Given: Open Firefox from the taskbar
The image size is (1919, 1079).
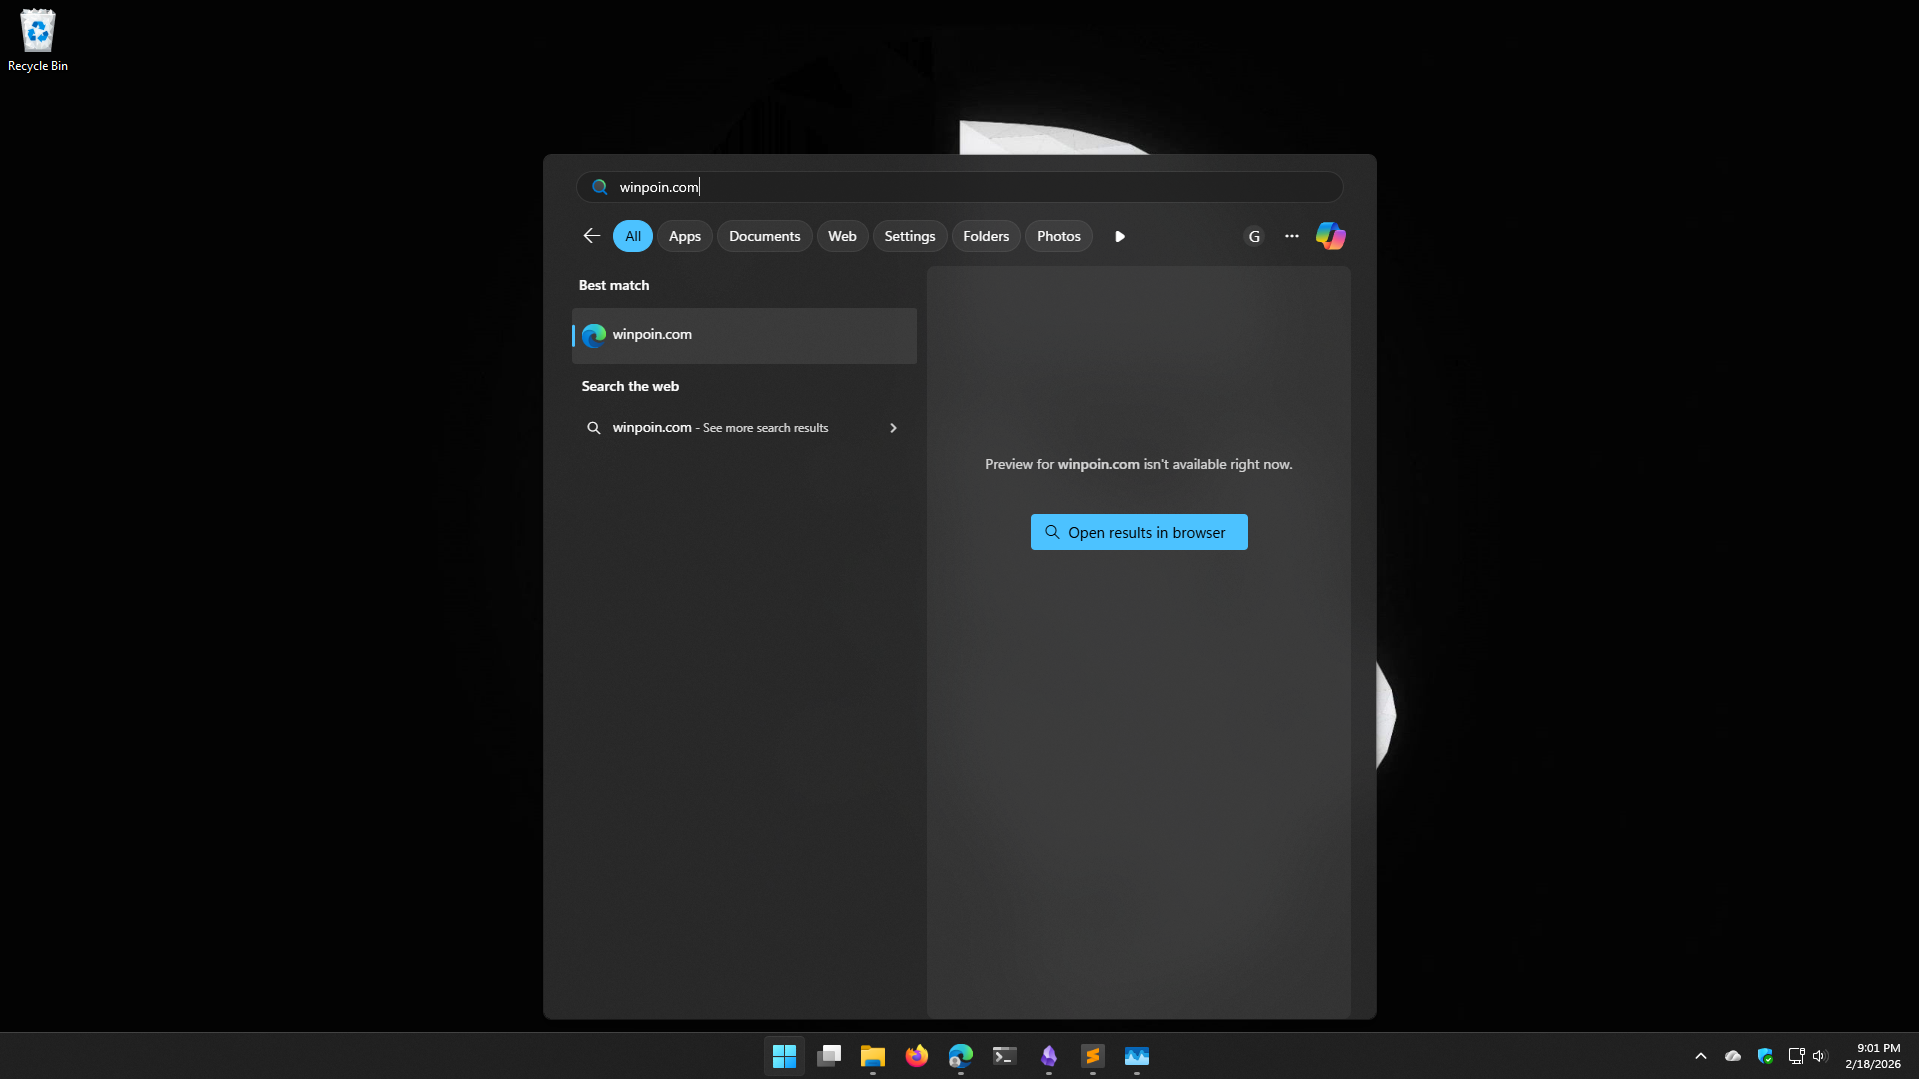Looking at the screenshot, I should click(x=916, y=1056).
